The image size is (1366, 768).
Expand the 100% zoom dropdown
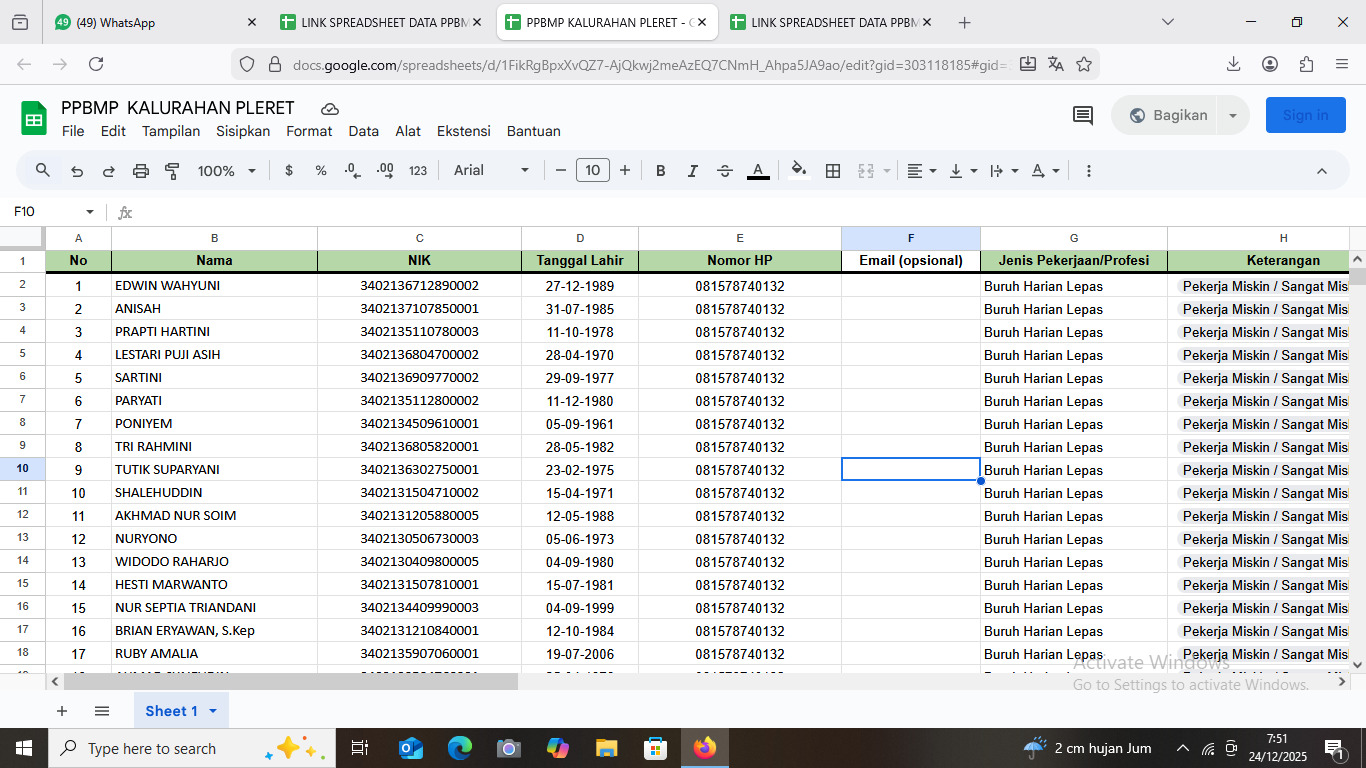point(226,171)
